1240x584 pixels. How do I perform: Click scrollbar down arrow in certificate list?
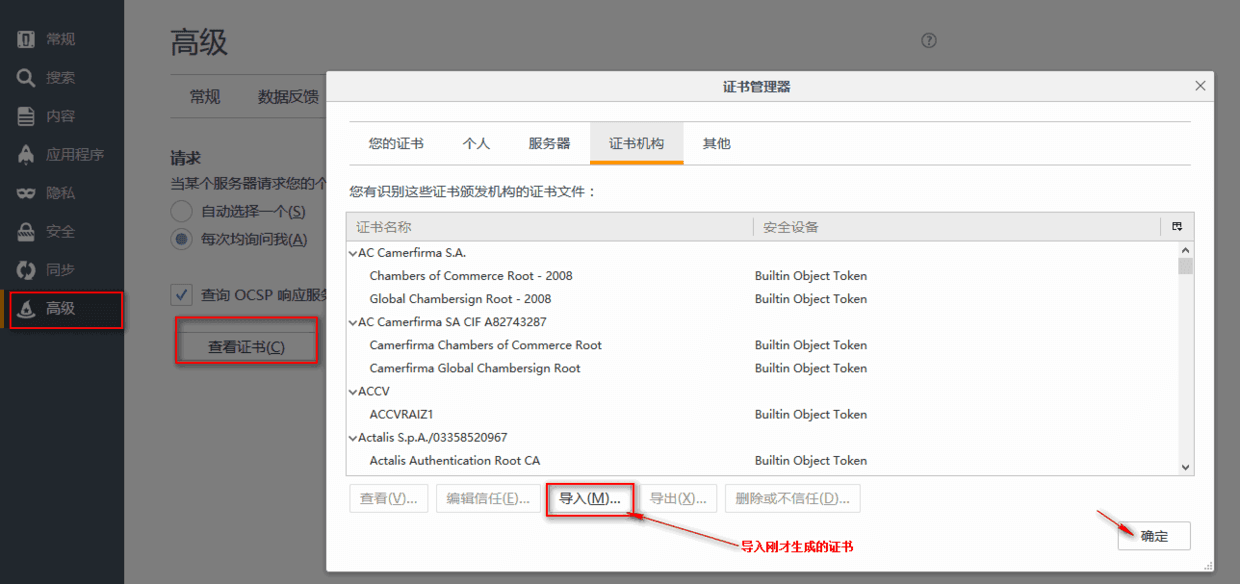pyautogui.click(x=1186, y=466)
